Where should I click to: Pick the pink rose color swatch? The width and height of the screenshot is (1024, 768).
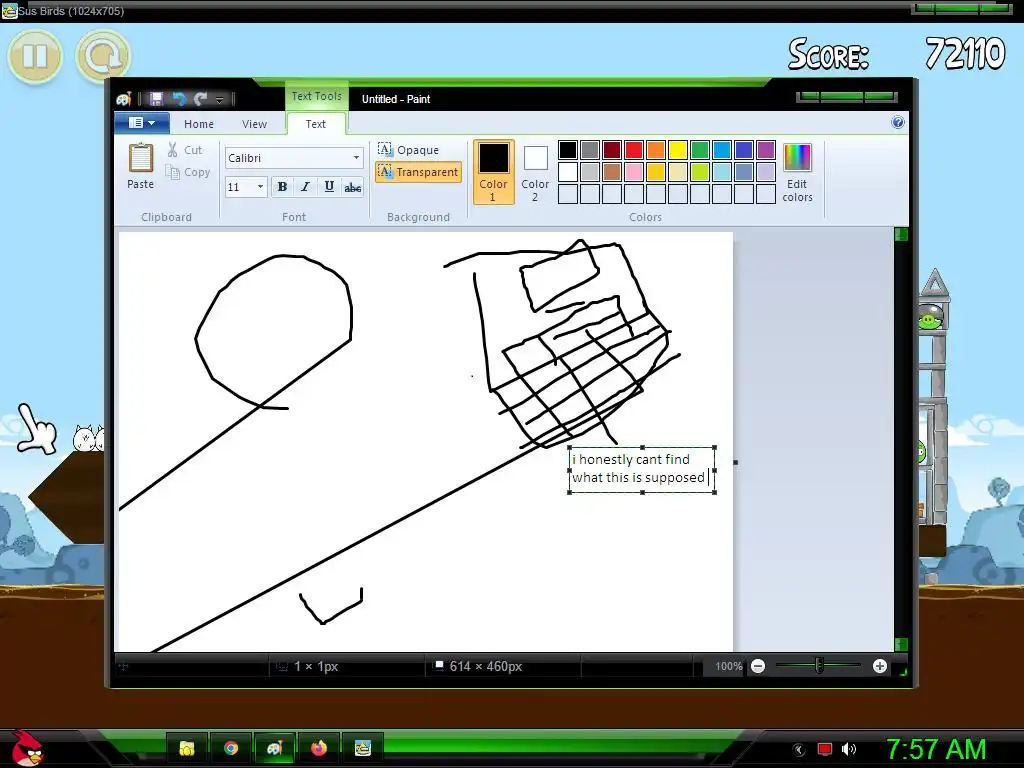634,172
